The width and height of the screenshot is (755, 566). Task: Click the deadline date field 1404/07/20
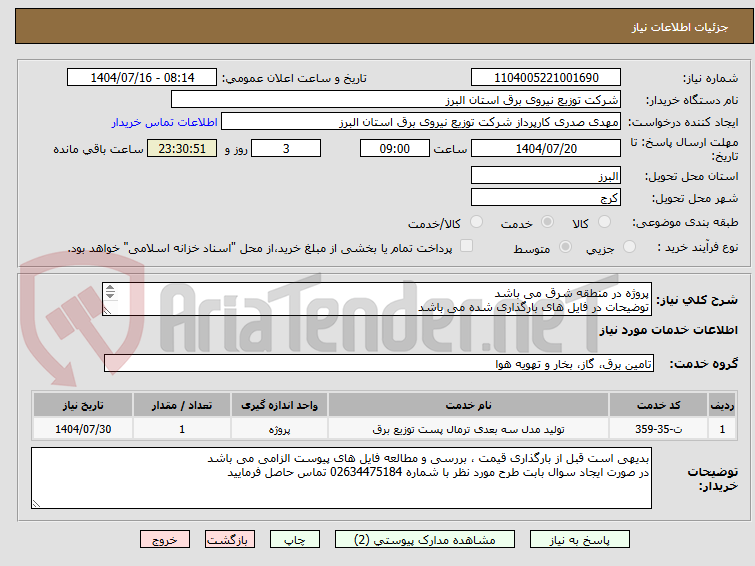546,148
